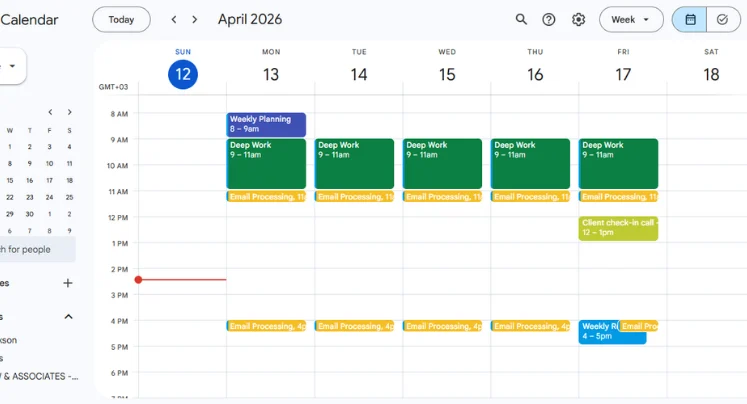The width and height of the screenshot is (747, 404).
Task: Open the Weekly Planning event on Monday
Action: click(x=266, y=125)
